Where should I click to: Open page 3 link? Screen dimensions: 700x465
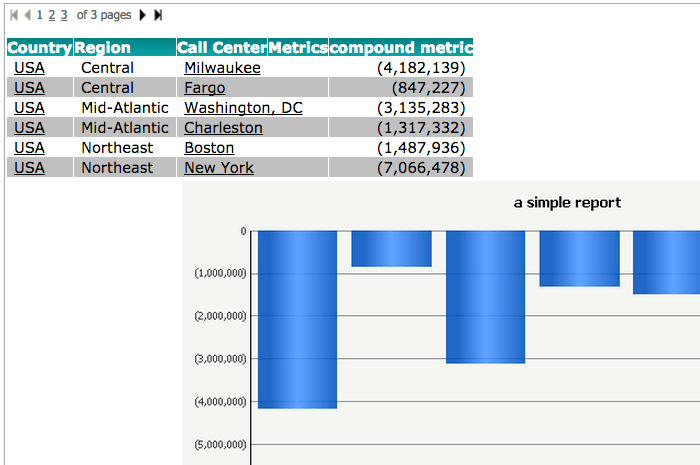(64, 15)
